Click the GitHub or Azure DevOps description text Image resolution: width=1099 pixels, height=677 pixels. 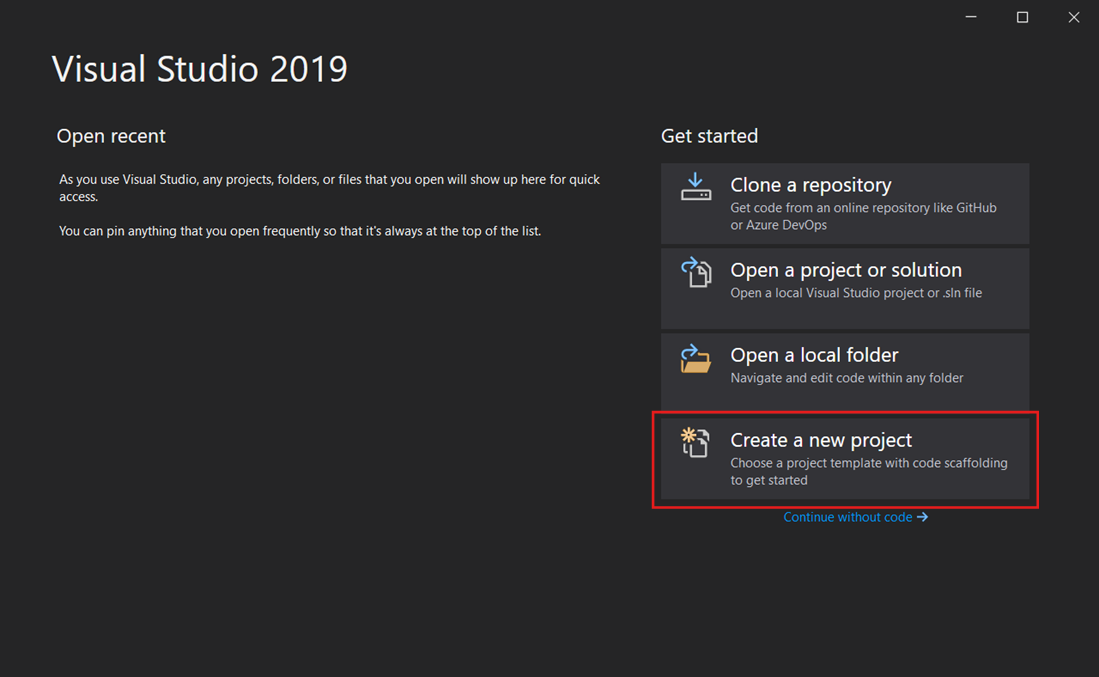pos(863,216)
